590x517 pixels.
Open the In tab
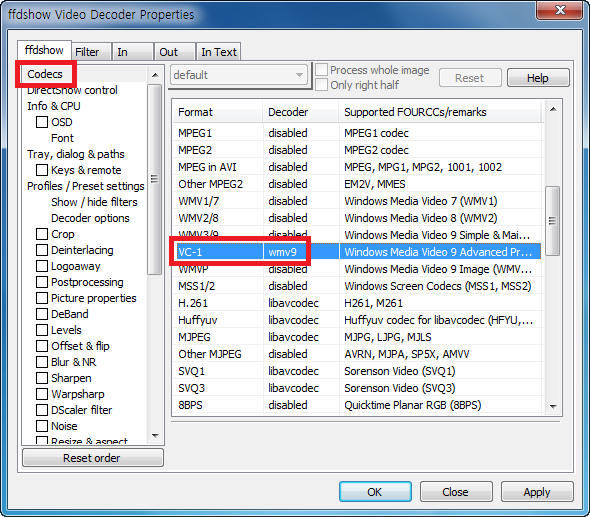click(133, 52)
